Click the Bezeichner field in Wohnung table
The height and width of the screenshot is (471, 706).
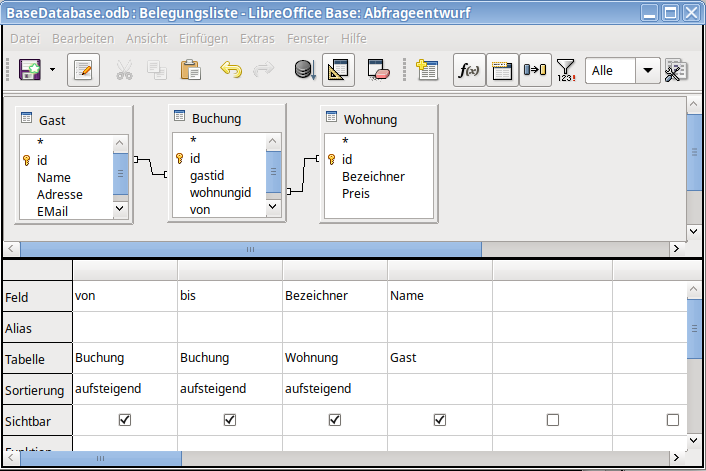click(x=373, y=176)
